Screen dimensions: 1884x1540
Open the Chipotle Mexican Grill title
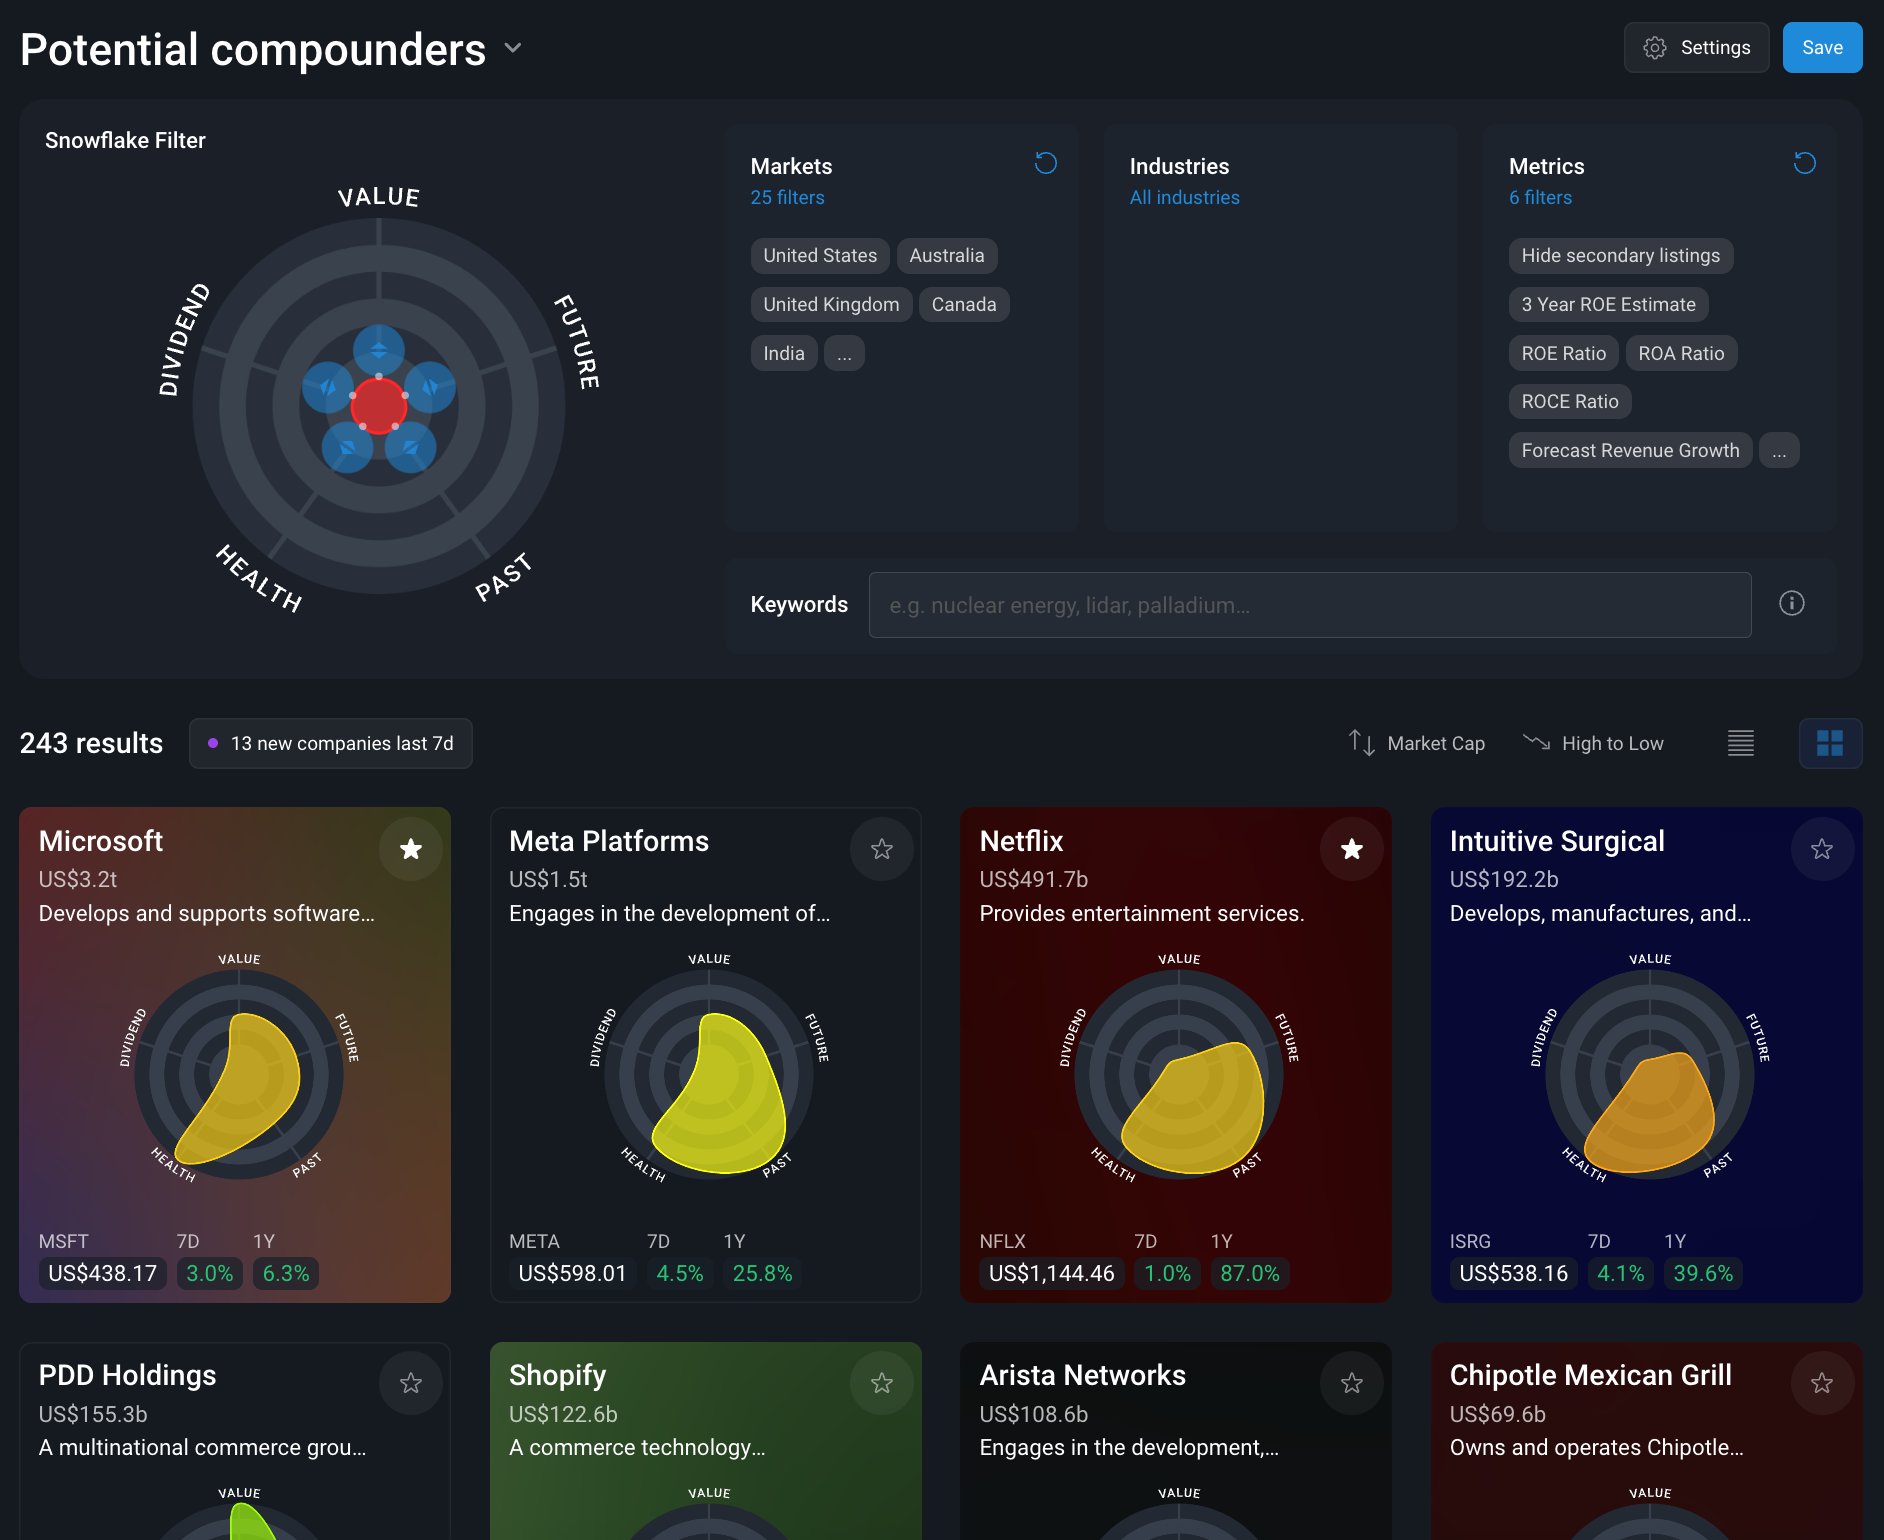coord(1590,1376)
